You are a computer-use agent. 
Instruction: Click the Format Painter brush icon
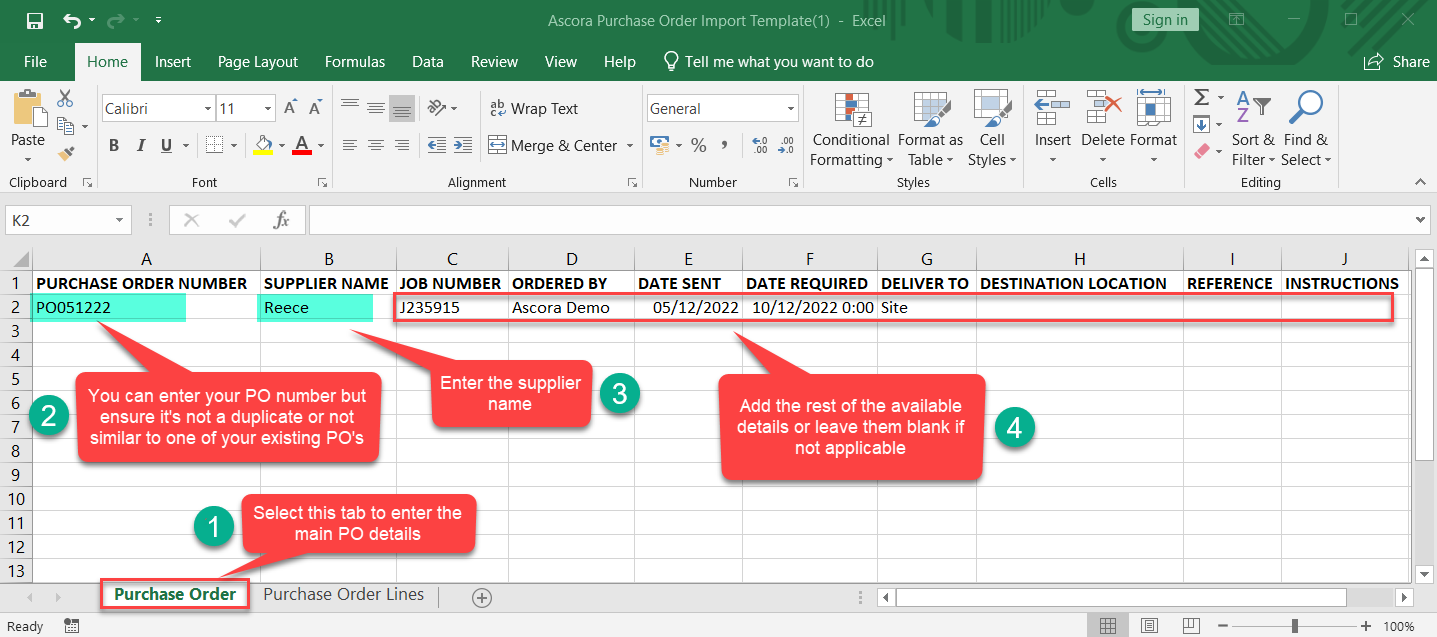pos(66,154)
